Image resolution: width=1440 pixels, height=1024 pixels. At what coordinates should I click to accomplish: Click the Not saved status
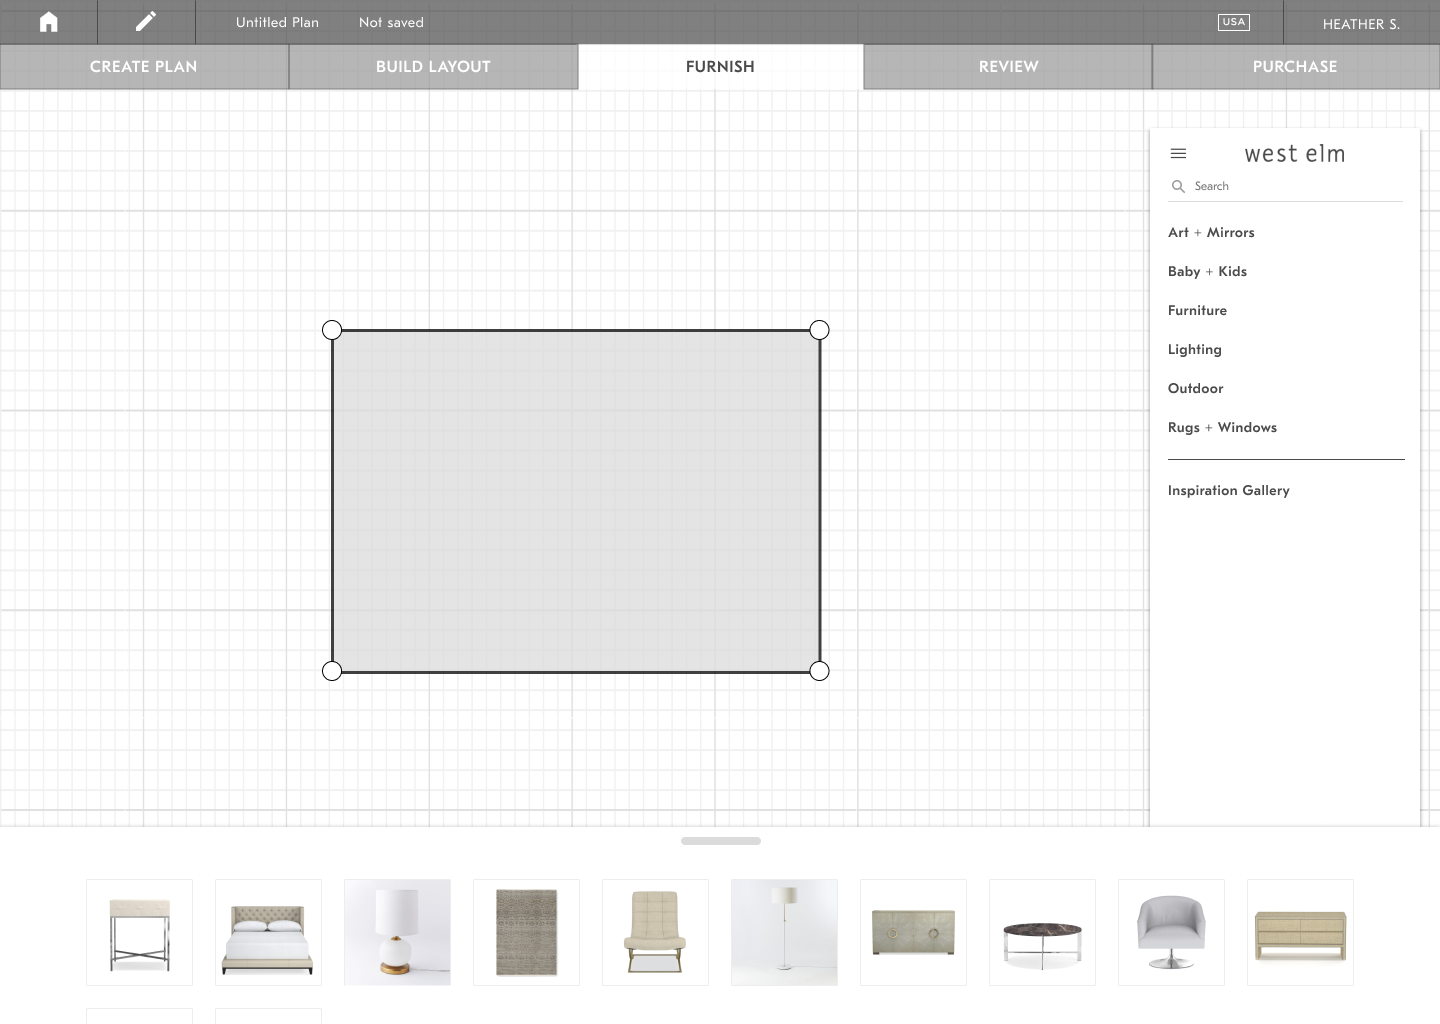391,22
